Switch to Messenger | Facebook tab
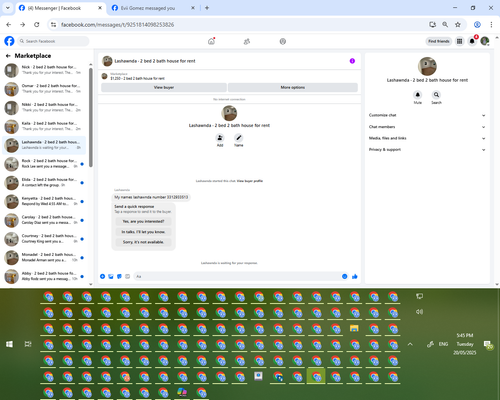Screen dimensions: 500x400 click(60, 8)
